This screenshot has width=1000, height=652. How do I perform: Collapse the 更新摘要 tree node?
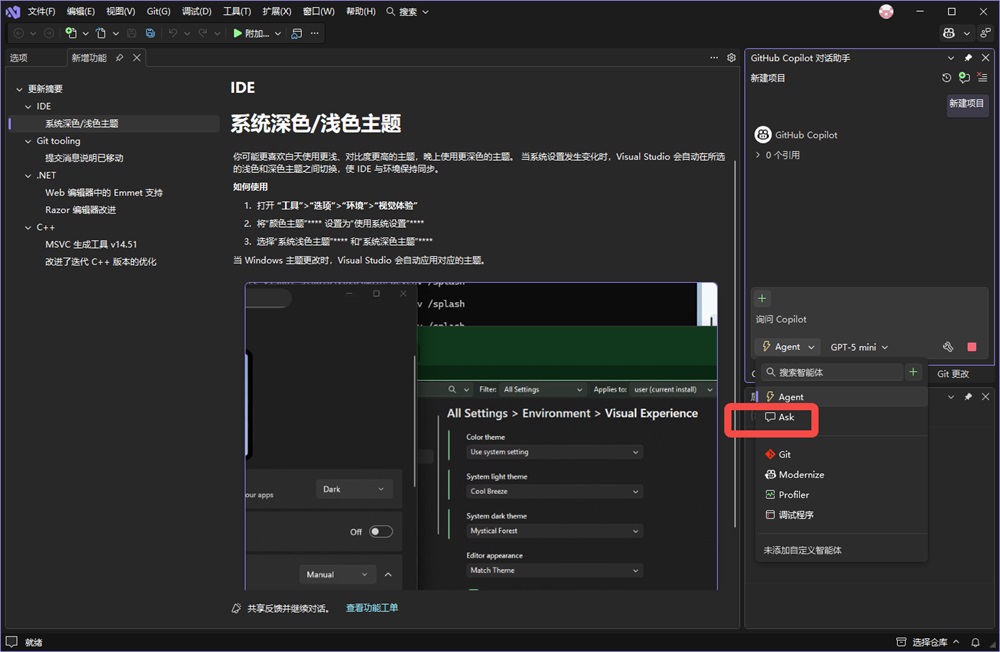(x=19, y=89)
